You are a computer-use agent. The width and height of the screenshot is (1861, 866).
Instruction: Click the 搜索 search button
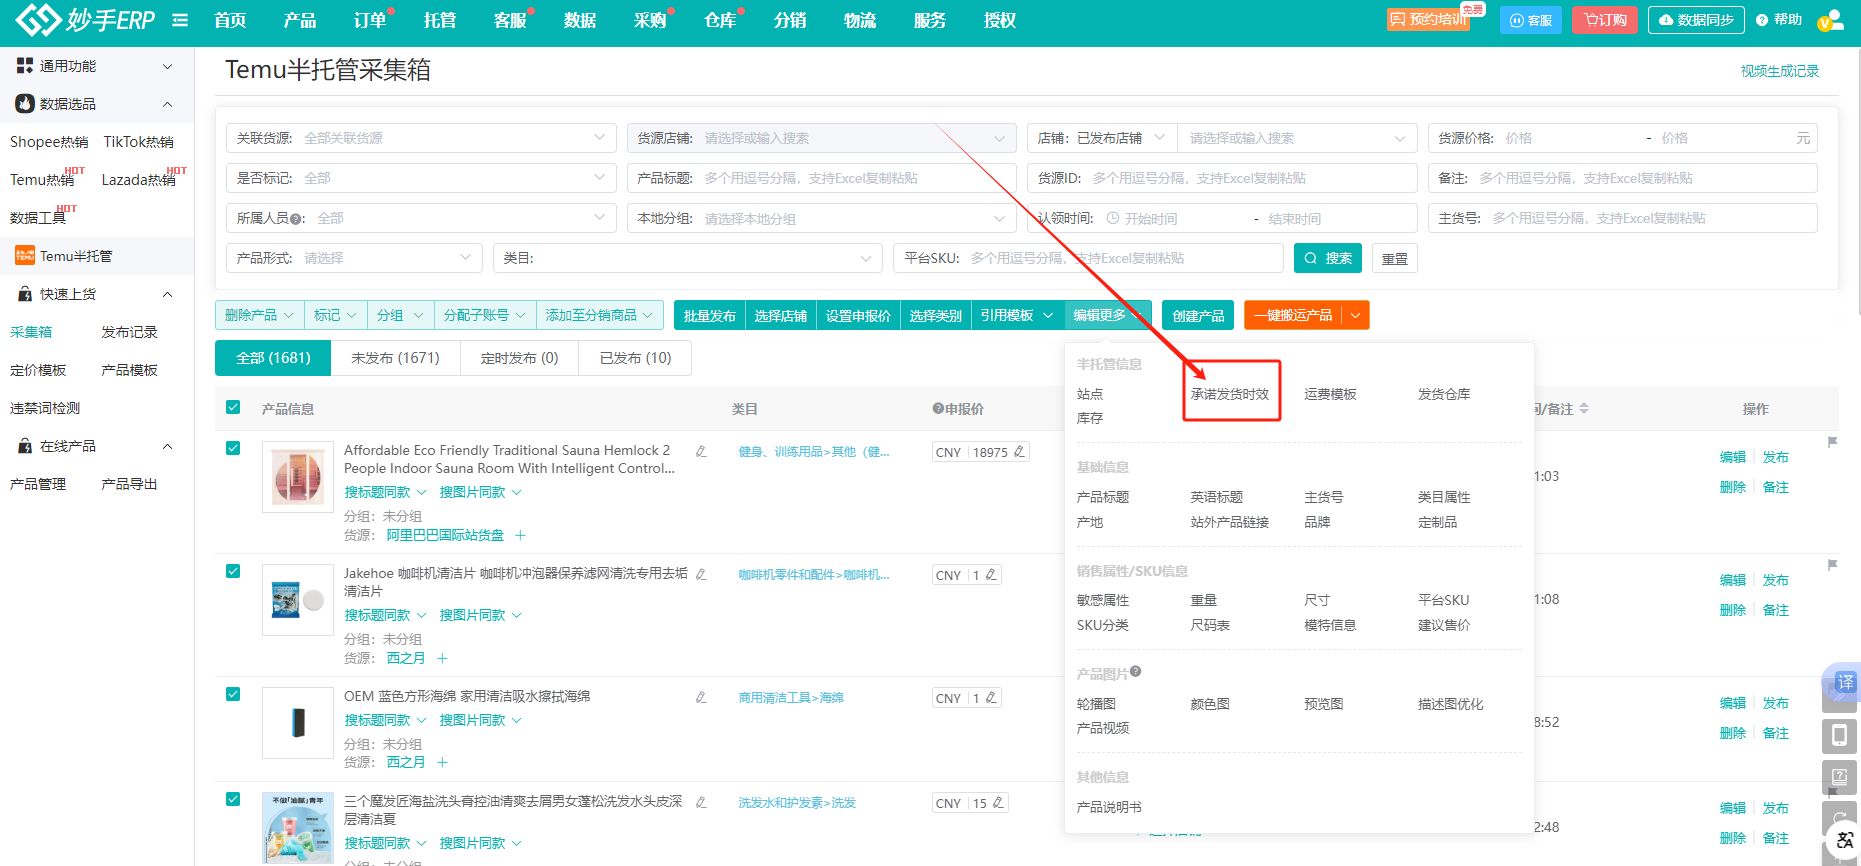coord(1328,258)
